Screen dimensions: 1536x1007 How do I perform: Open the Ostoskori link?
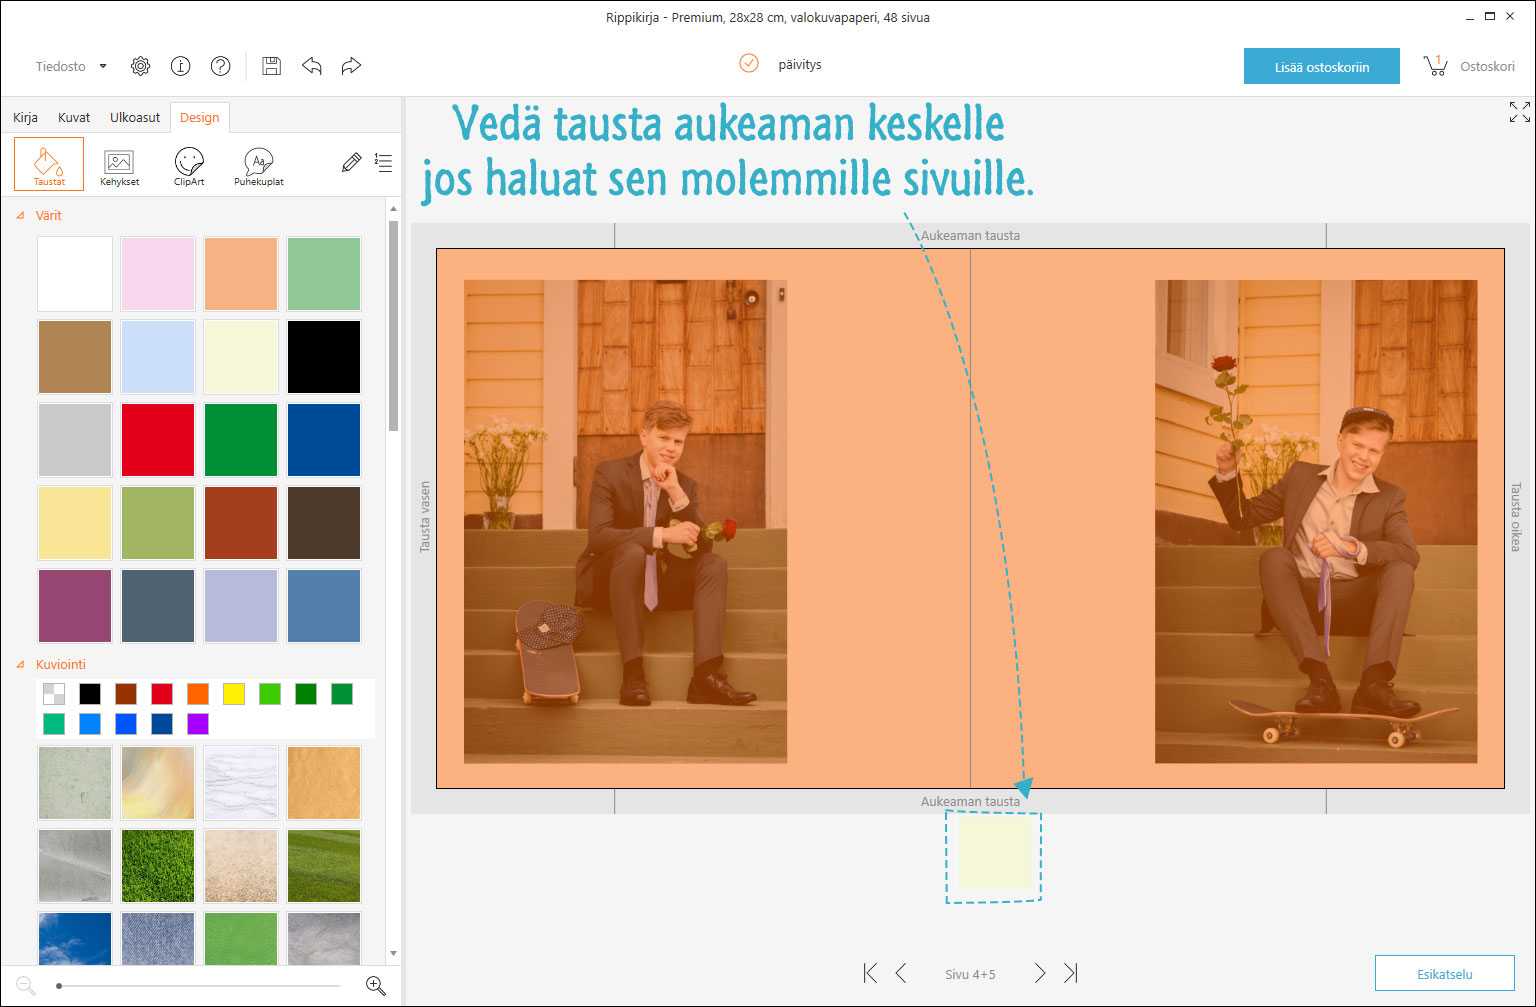pos(1487,66)
